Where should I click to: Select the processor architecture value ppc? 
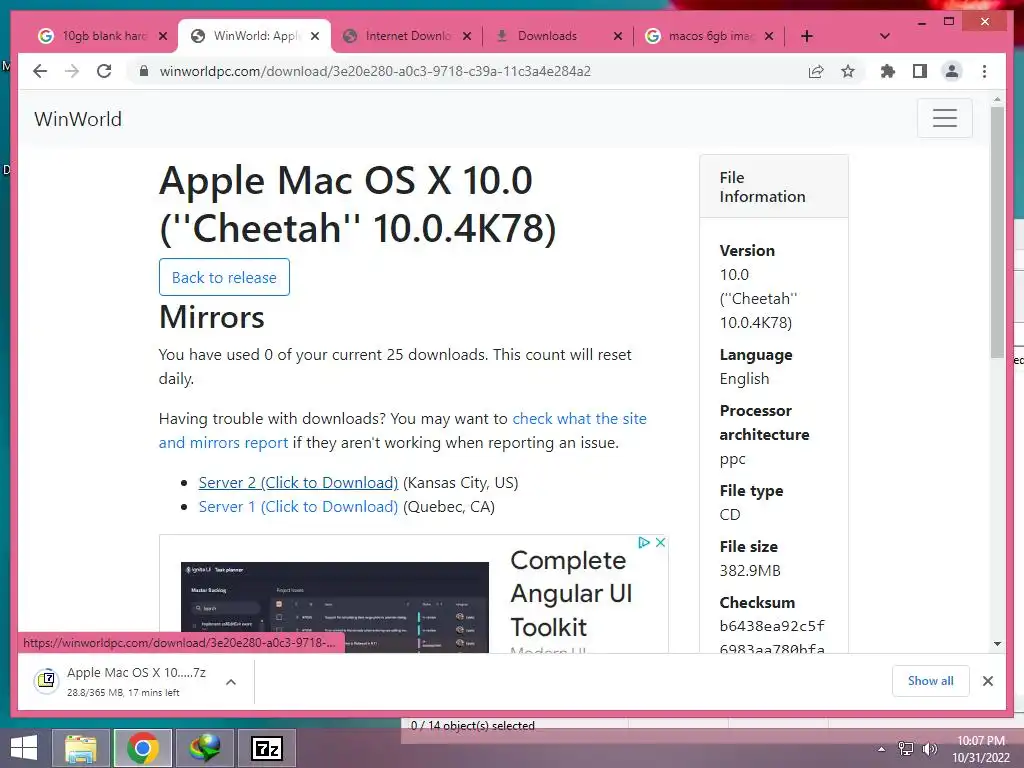point(732,459)
